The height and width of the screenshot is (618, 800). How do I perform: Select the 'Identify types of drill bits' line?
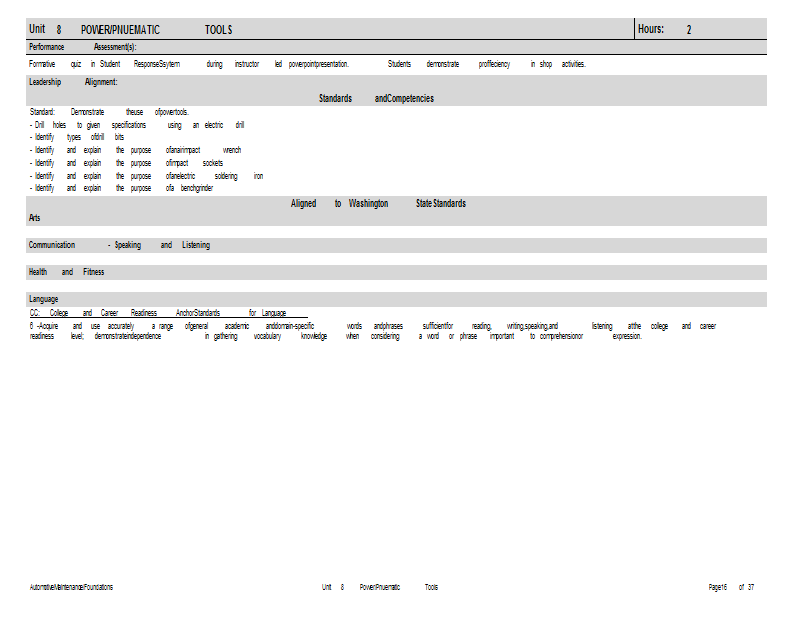click(77, 137)
